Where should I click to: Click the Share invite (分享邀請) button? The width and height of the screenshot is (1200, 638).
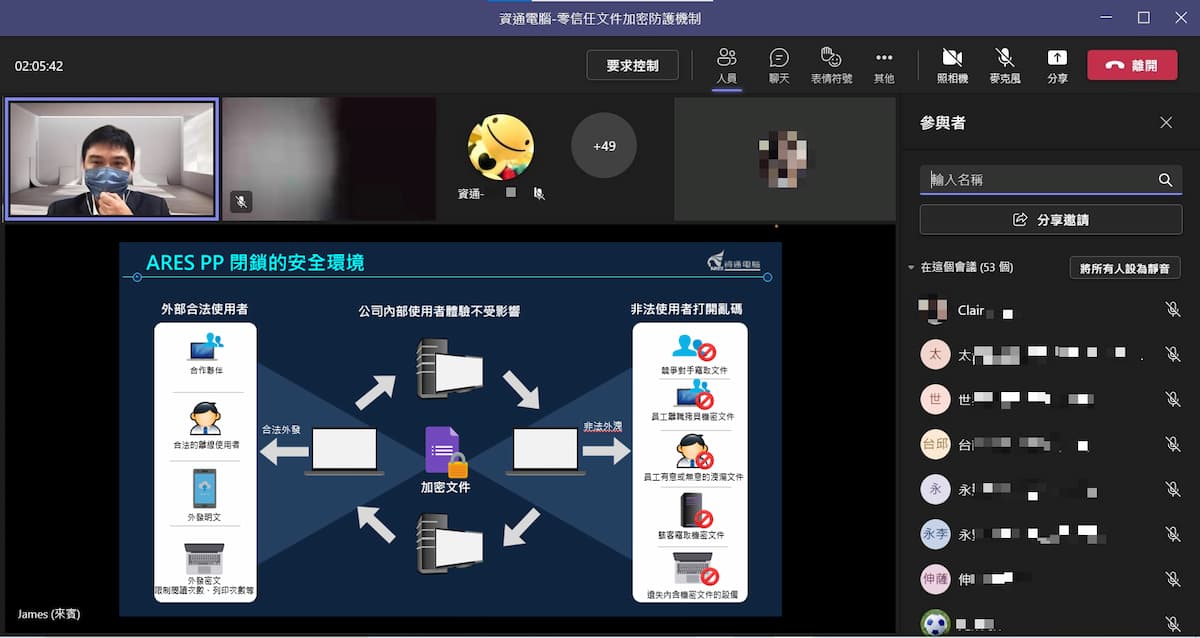[1051, 219]
